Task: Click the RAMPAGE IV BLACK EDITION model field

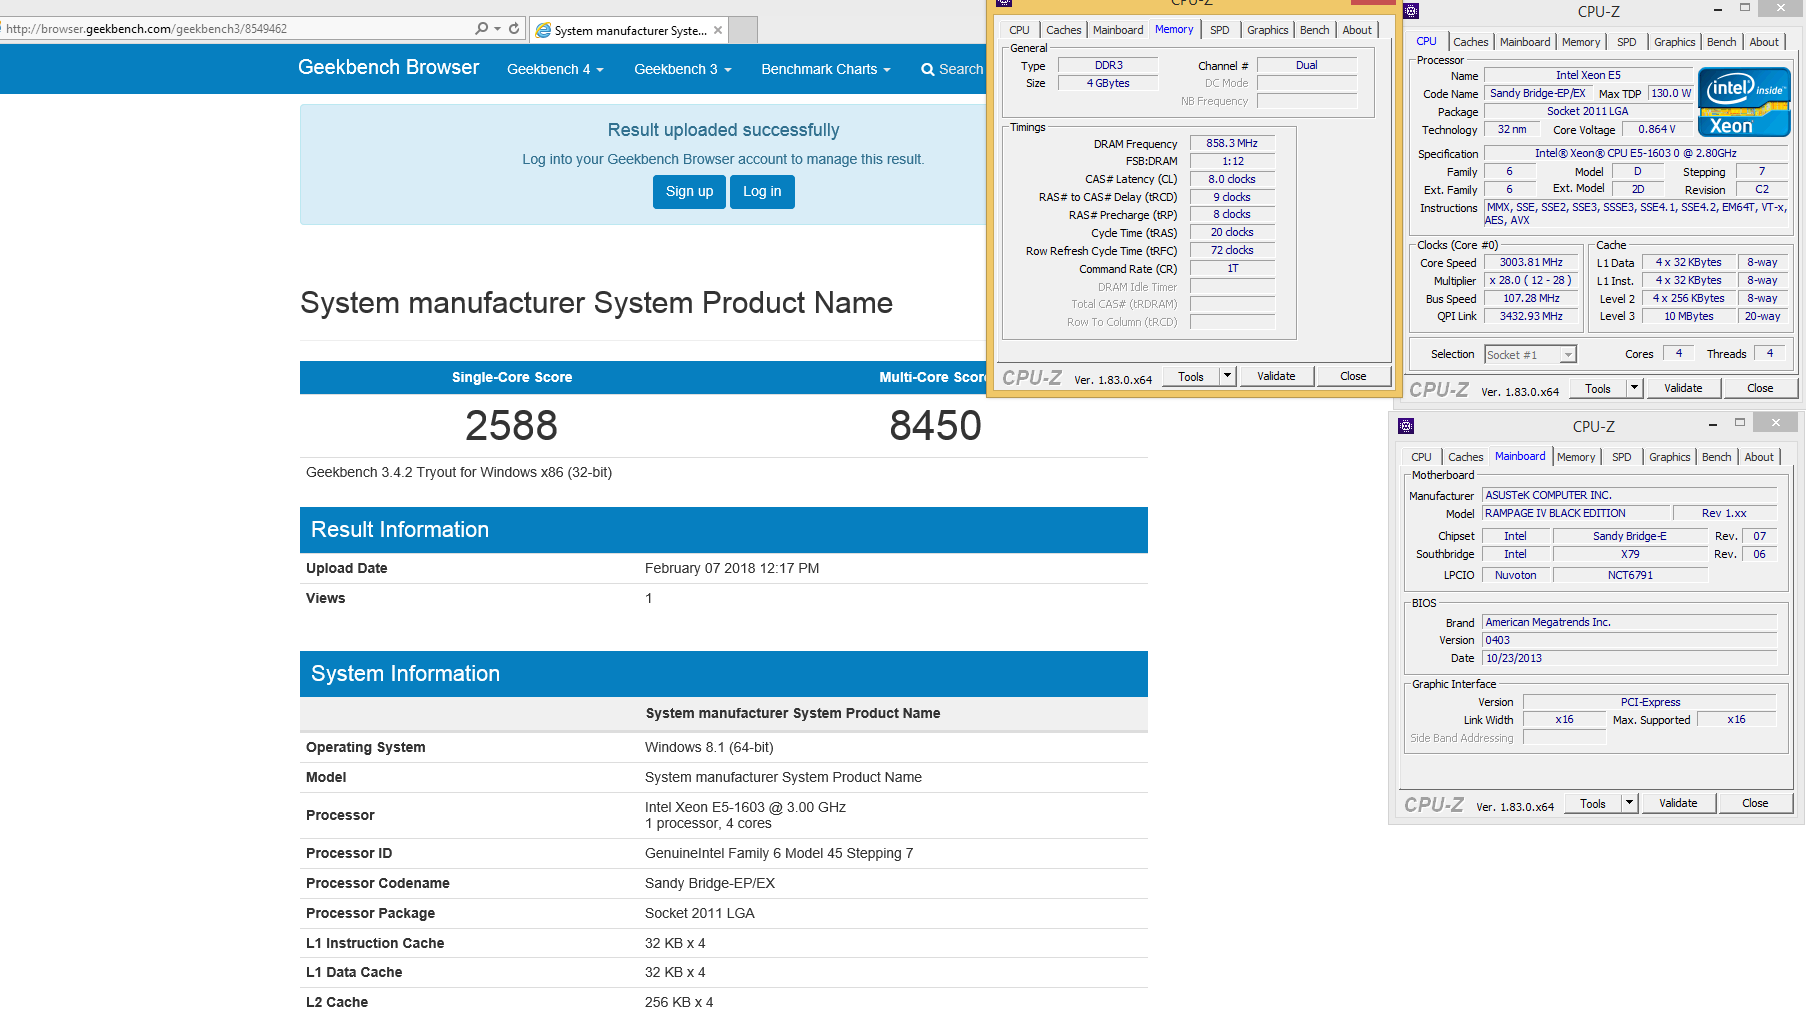Action: tap(1577, 513)
